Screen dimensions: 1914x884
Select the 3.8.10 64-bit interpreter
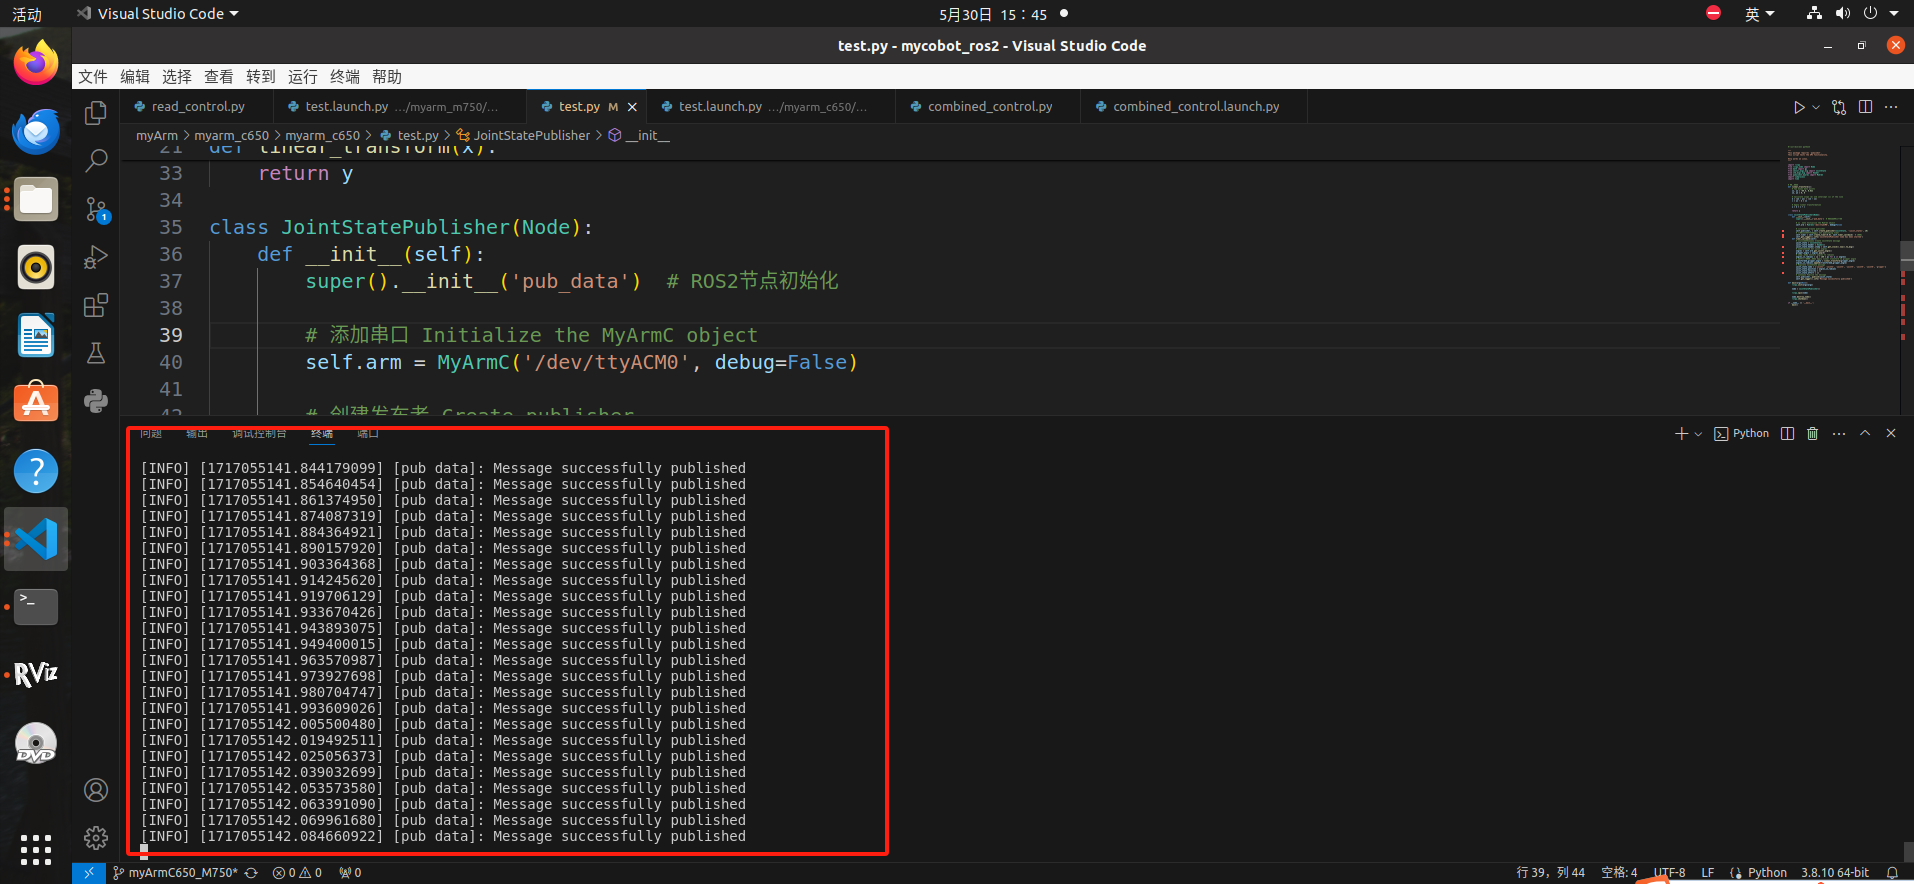pos(1835,873)
